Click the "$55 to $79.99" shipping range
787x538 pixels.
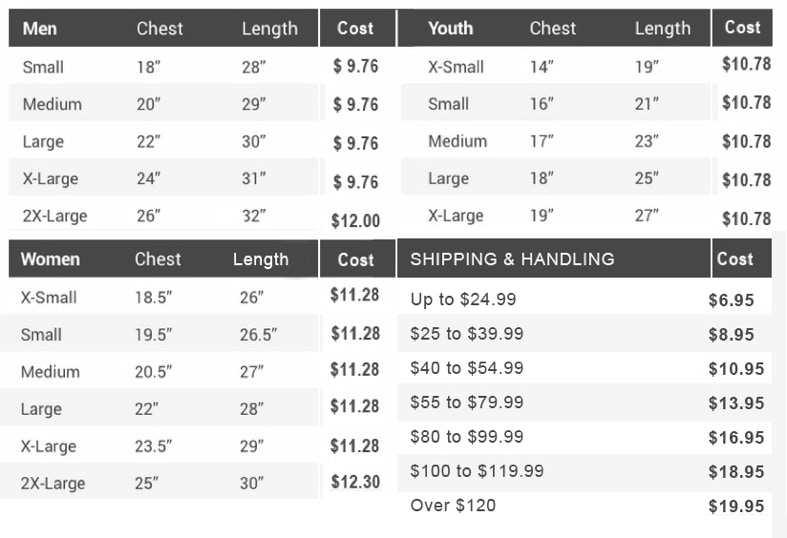click(467, 402)
